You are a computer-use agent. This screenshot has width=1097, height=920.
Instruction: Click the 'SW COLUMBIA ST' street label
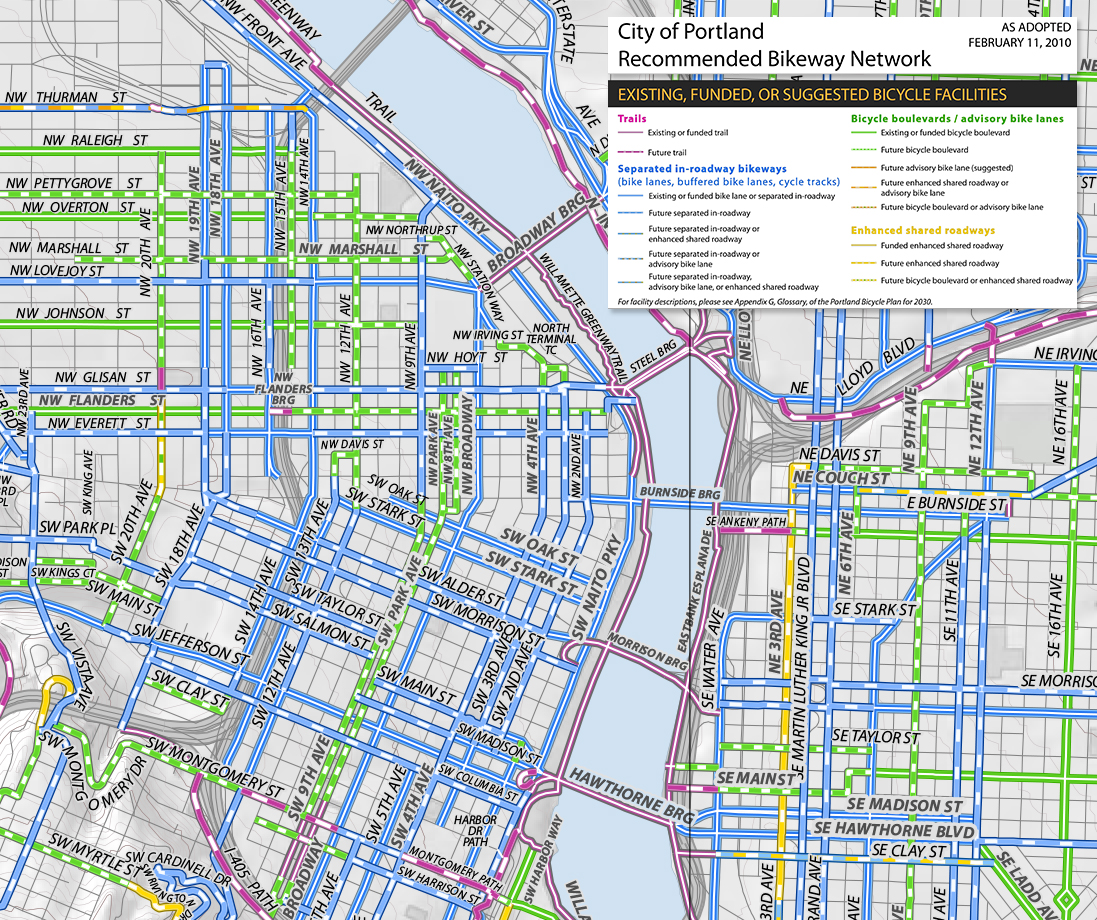(x=479, y=783)
